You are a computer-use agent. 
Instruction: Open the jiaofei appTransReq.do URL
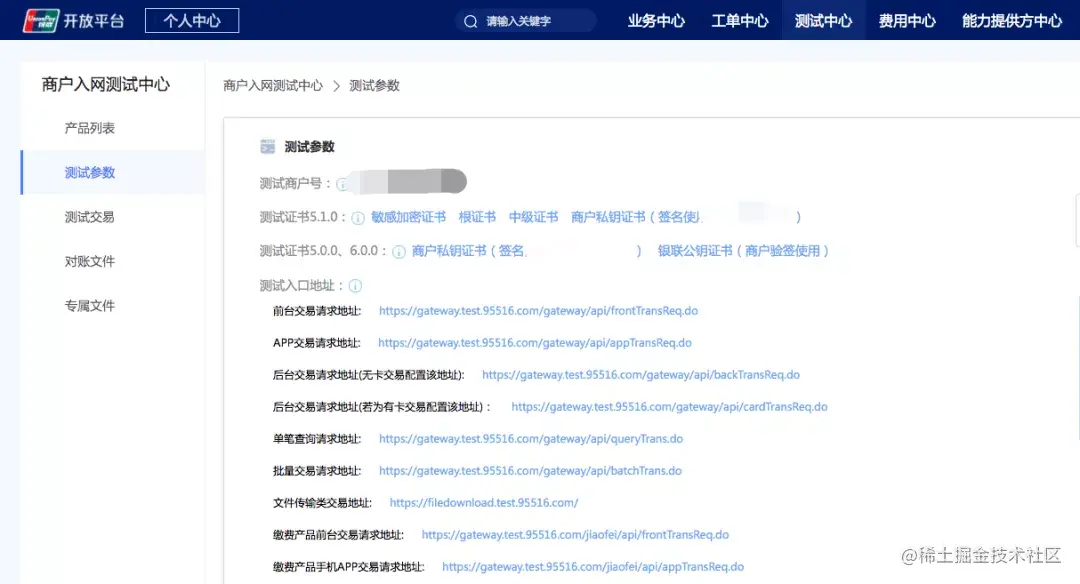(x=593, y=567)
